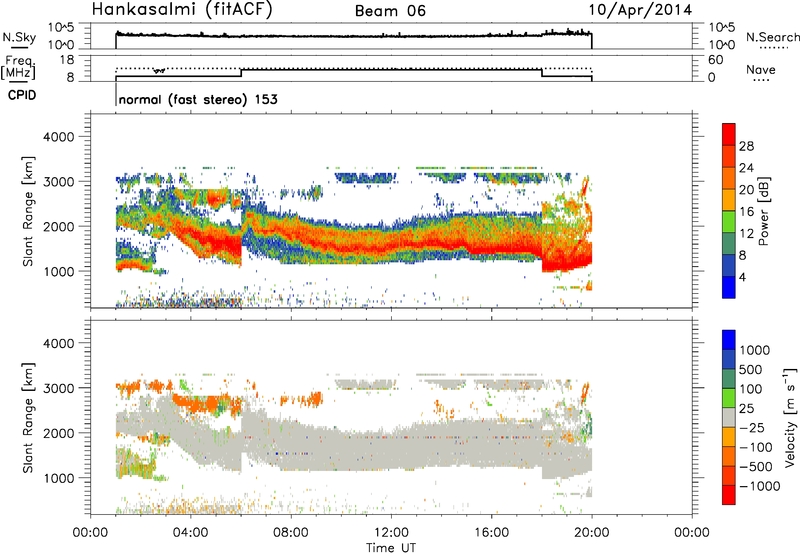Click the 'Freq. [MHz]' axis label

20,68
